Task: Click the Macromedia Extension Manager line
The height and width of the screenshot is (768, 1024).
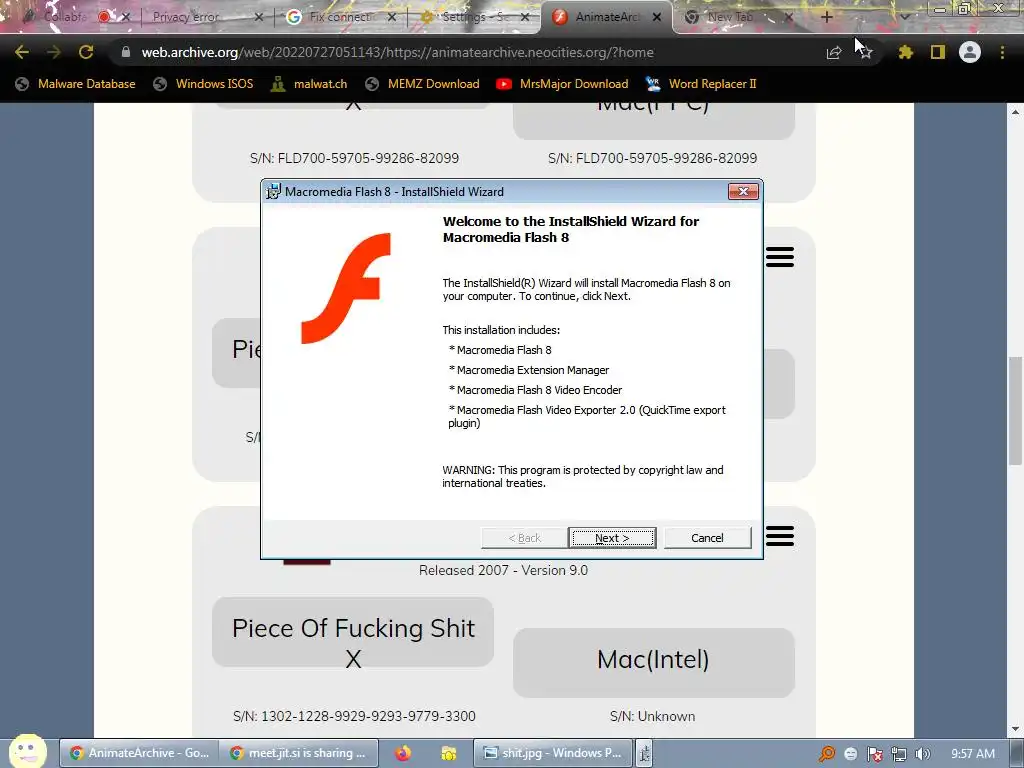Action: 529,370
